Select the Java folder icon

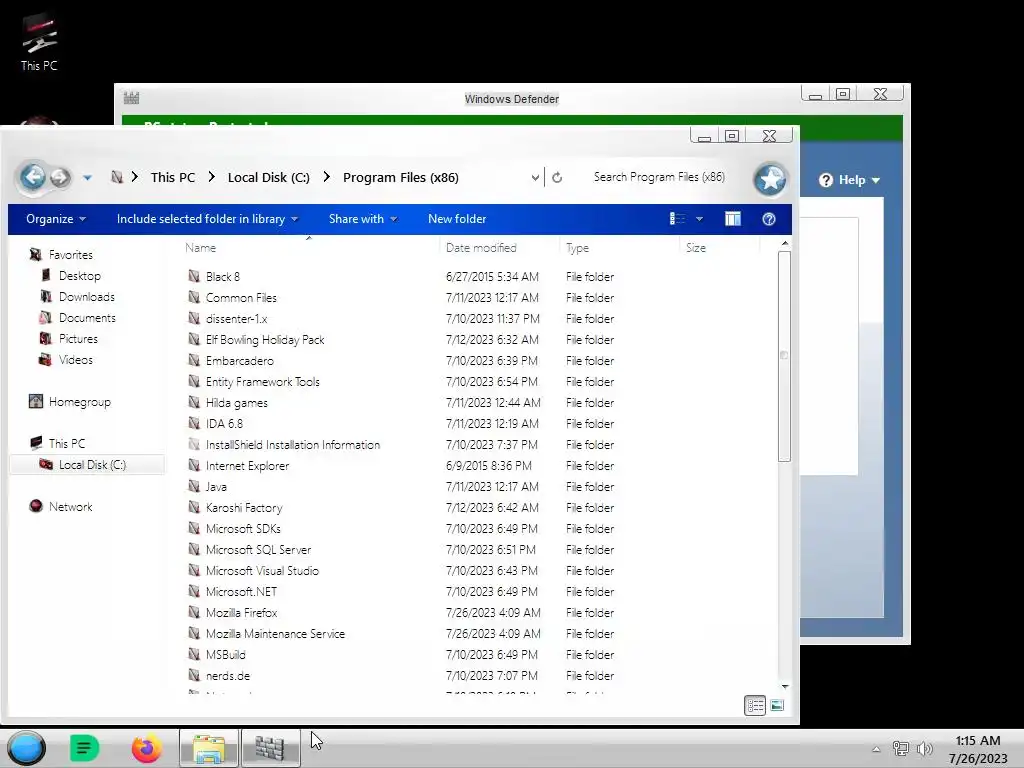pyautogui.click(x=194, y=486)
